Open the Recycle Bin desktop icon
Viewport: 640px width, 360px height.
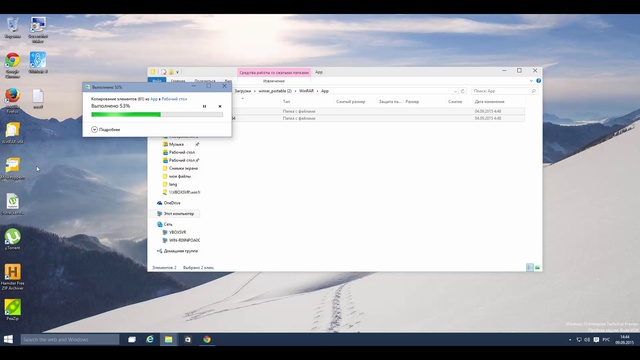pyautogui.click(x=13, y=28)
